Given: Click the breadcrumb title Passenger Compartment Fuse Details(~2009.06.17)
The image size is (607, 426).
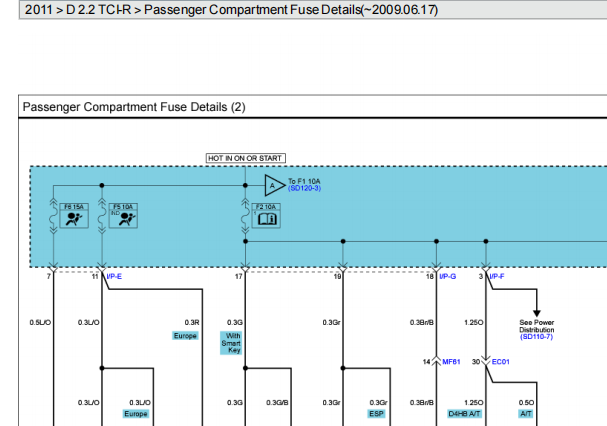Looking at the screenshot, I should (x=291, y=9).
